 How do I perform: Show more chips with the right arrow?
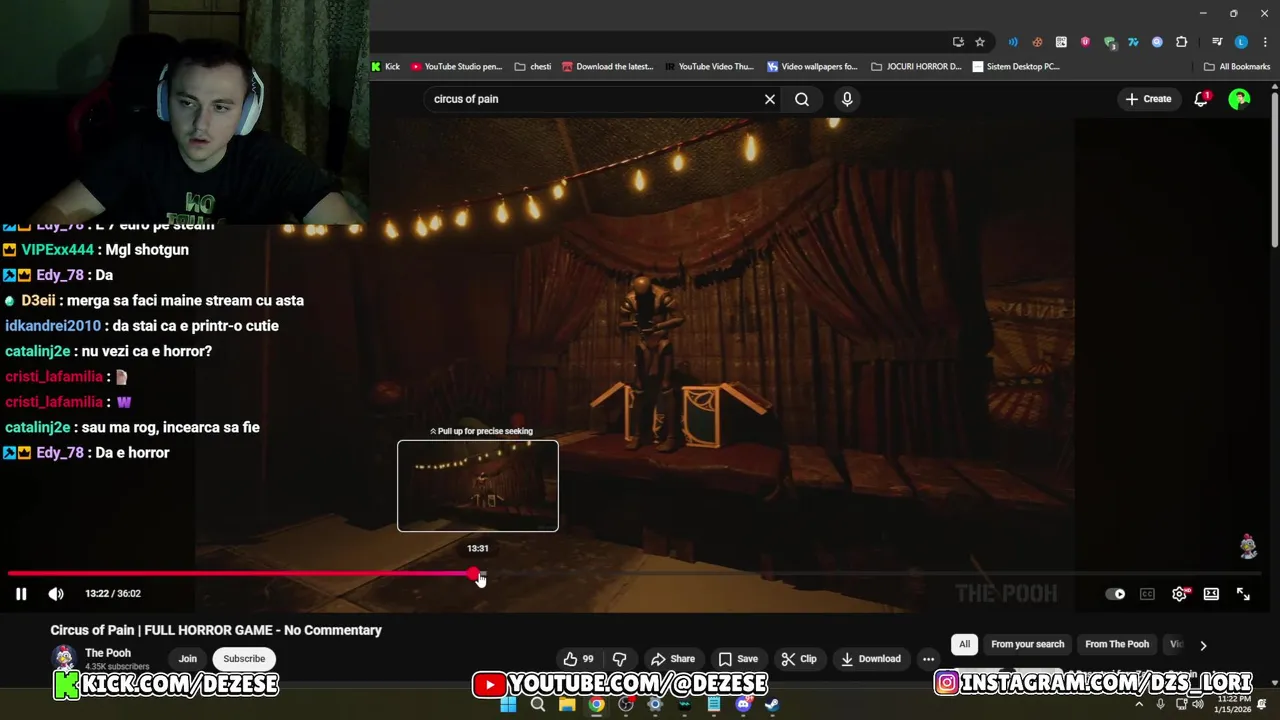tap(1203, 645)
